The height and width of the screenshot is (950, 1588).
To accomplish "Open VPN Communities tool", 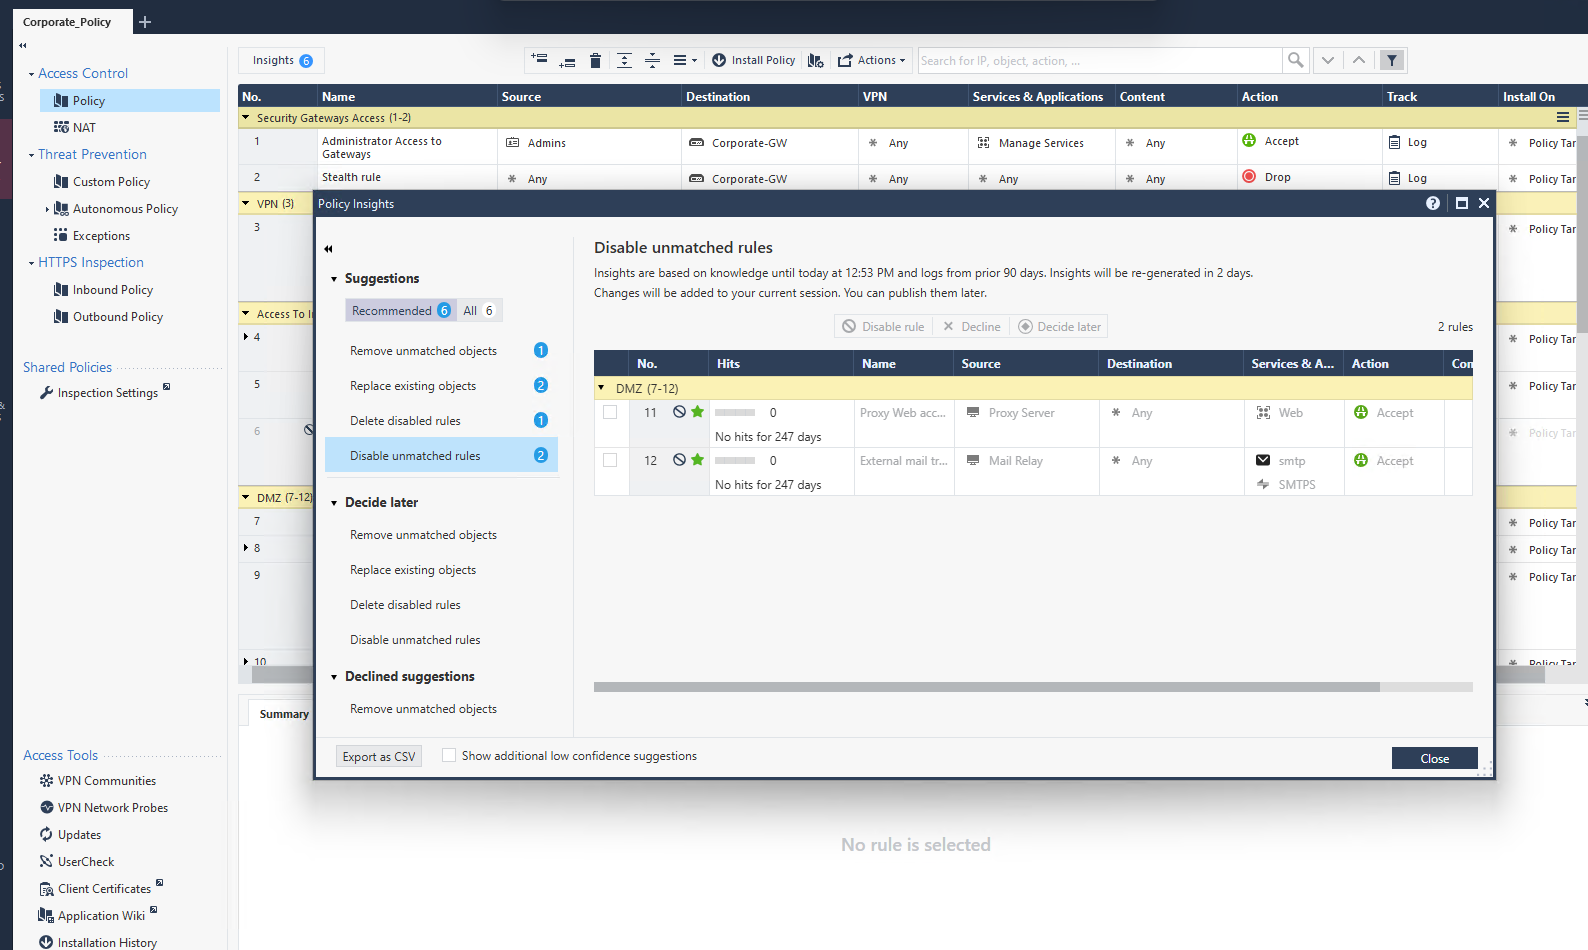I will (x=98, y=780).
